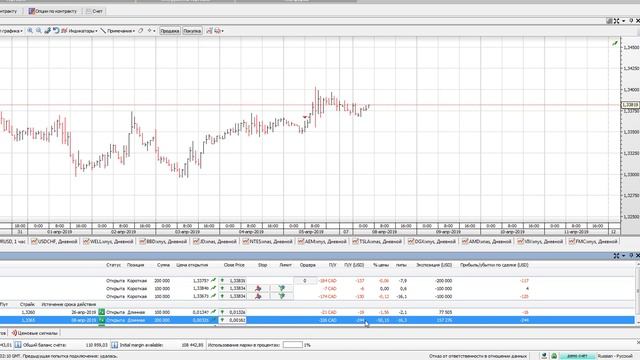Screen dimensions: 640x360
Task: Open the chart panel menu arrow beside the maximize icon
Action: coord(623,21)
